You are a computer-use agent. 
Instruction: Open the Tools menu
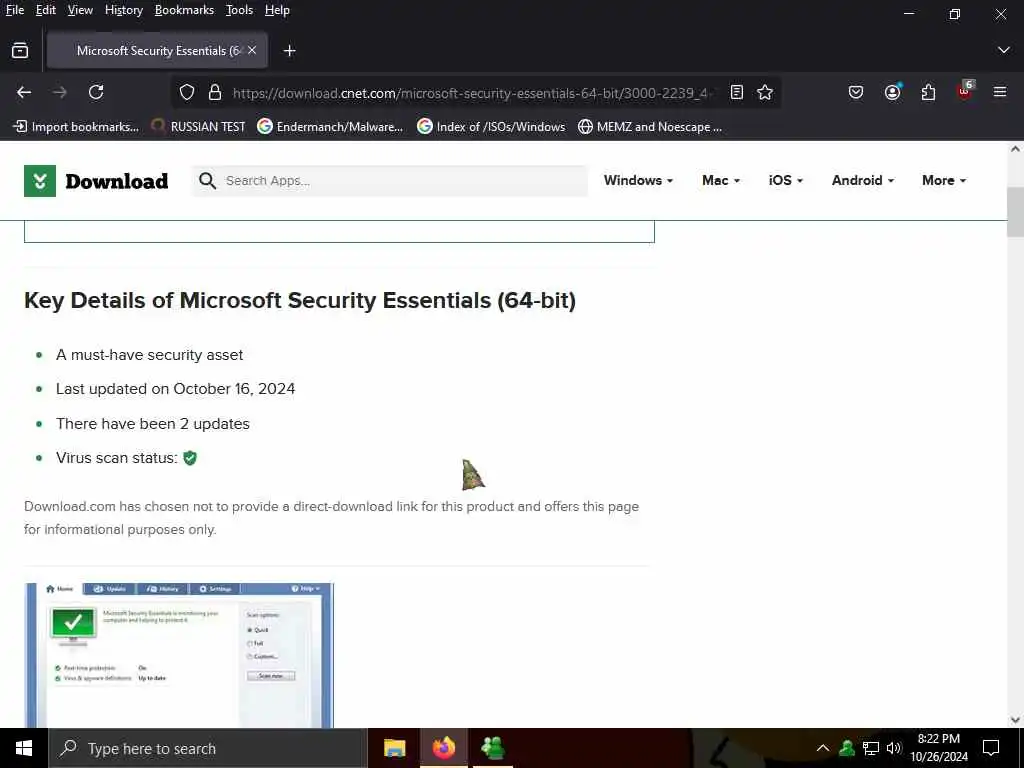239,10
